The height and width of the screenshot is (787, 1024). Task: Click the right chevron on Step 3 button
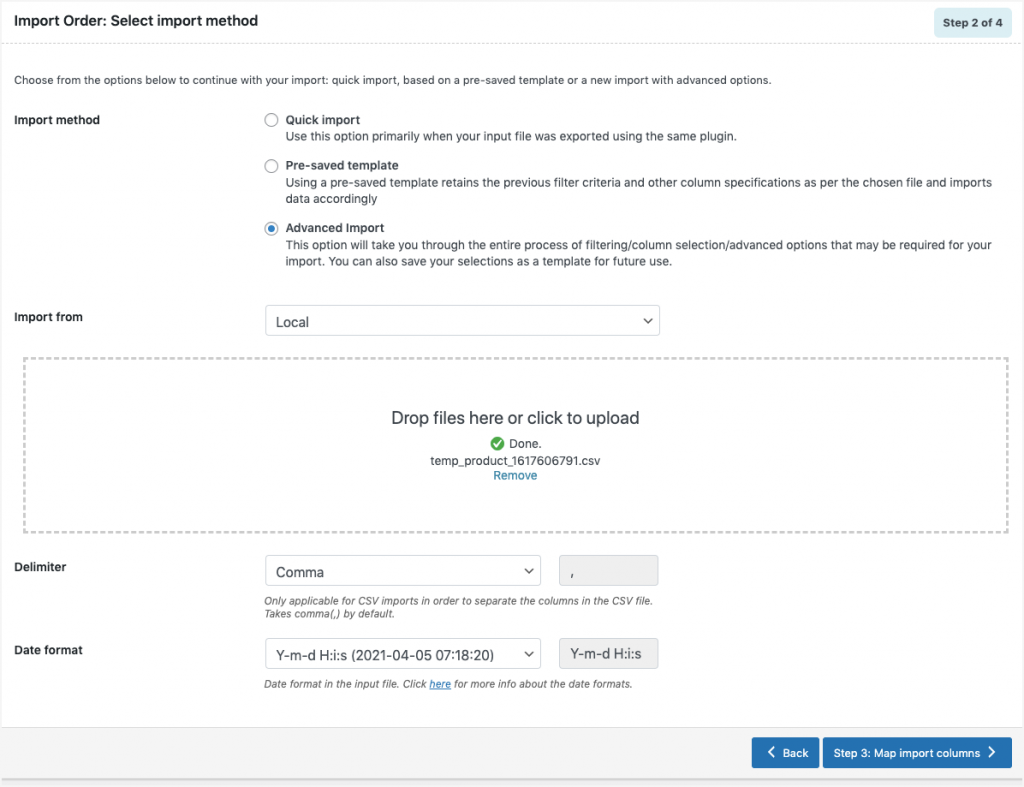(992, 753)
